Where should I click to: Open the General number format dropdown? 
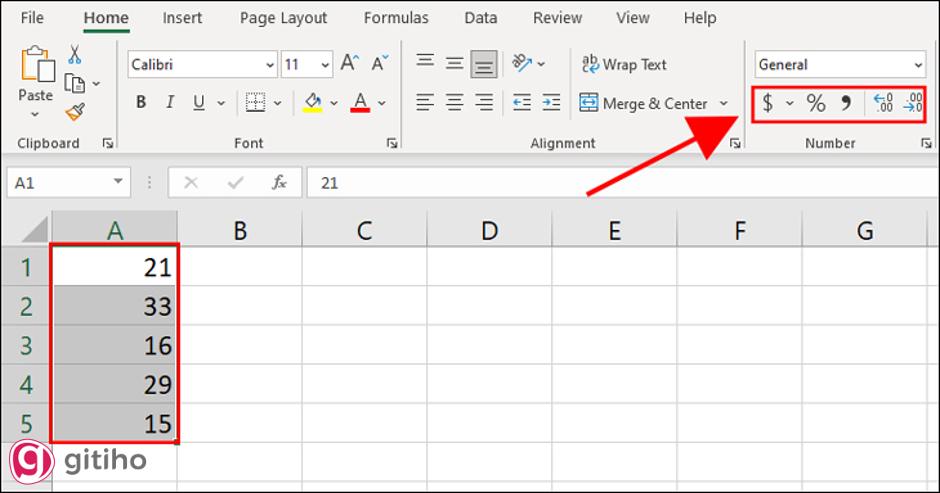[x=918, y=65]
